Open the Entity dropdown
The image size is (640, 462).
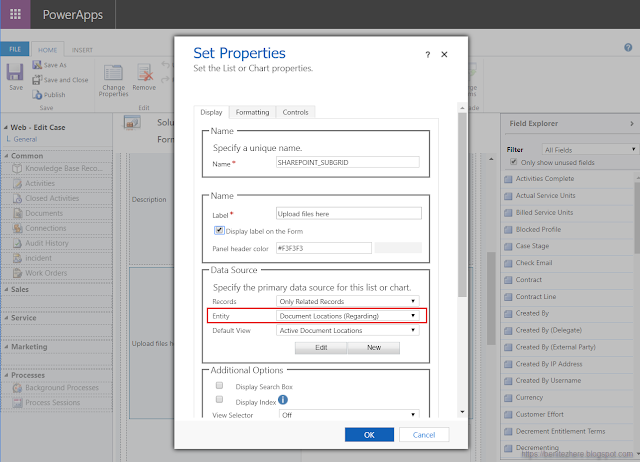tap(347, 315)
